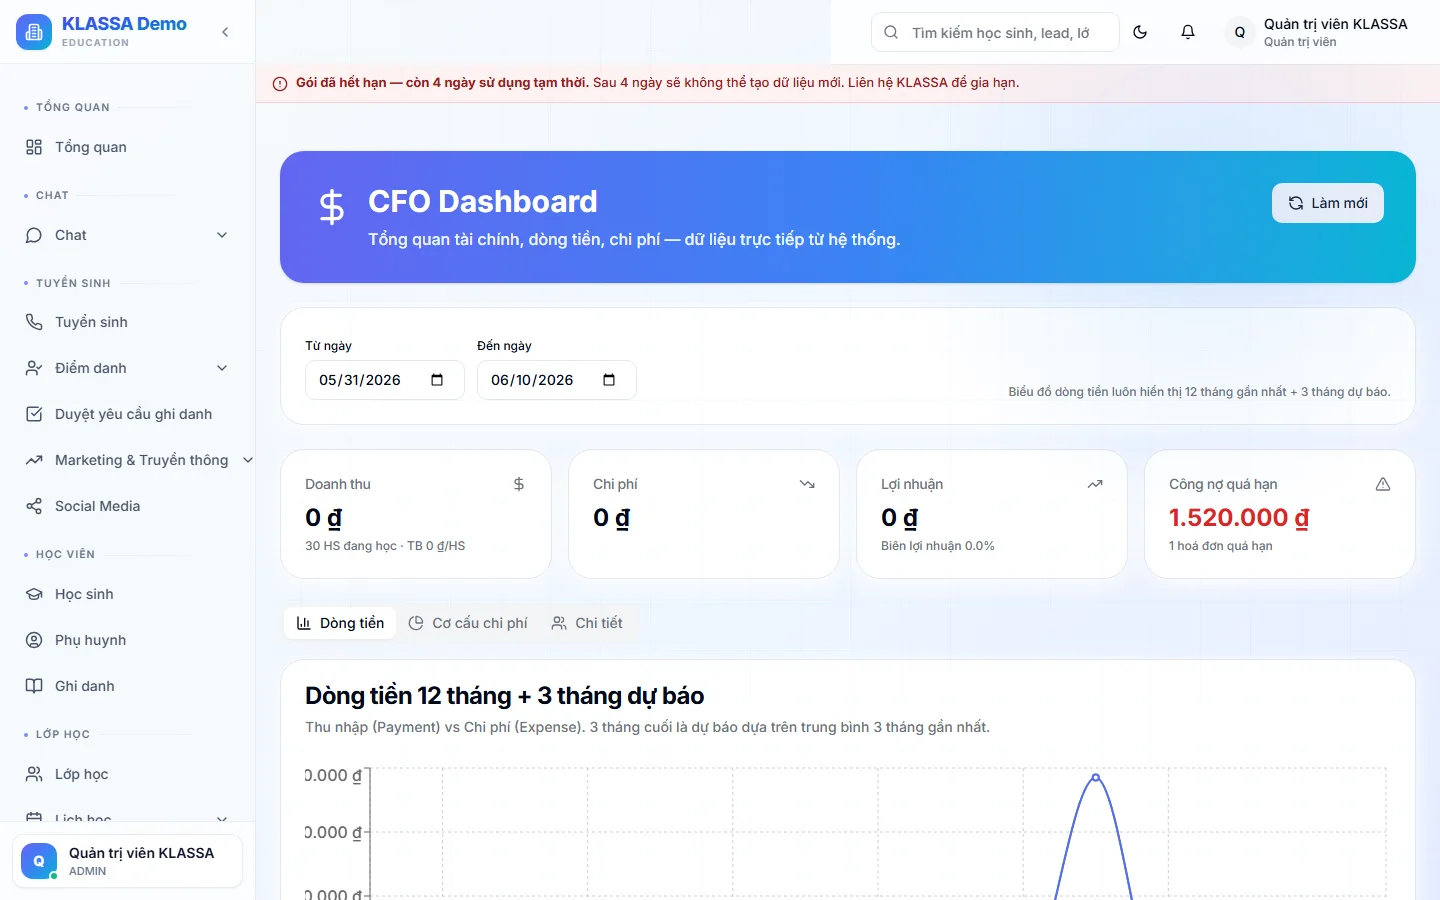Open notifications bell
This screenshot has width=1440, height=900.
[x=1188, y=32]
